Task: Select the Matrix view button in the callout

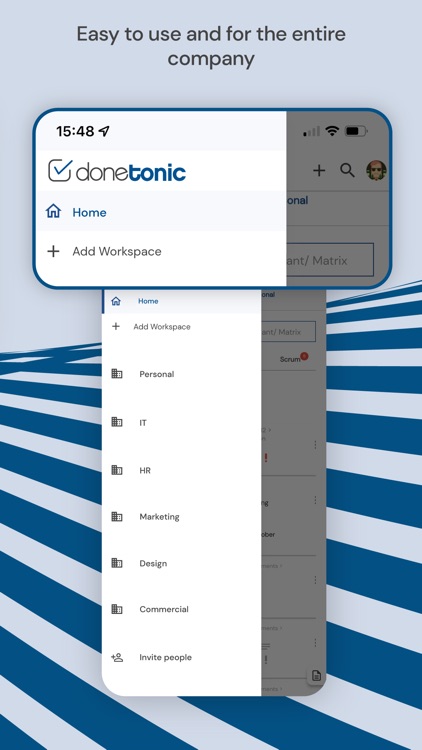Action: coord(330,260)
